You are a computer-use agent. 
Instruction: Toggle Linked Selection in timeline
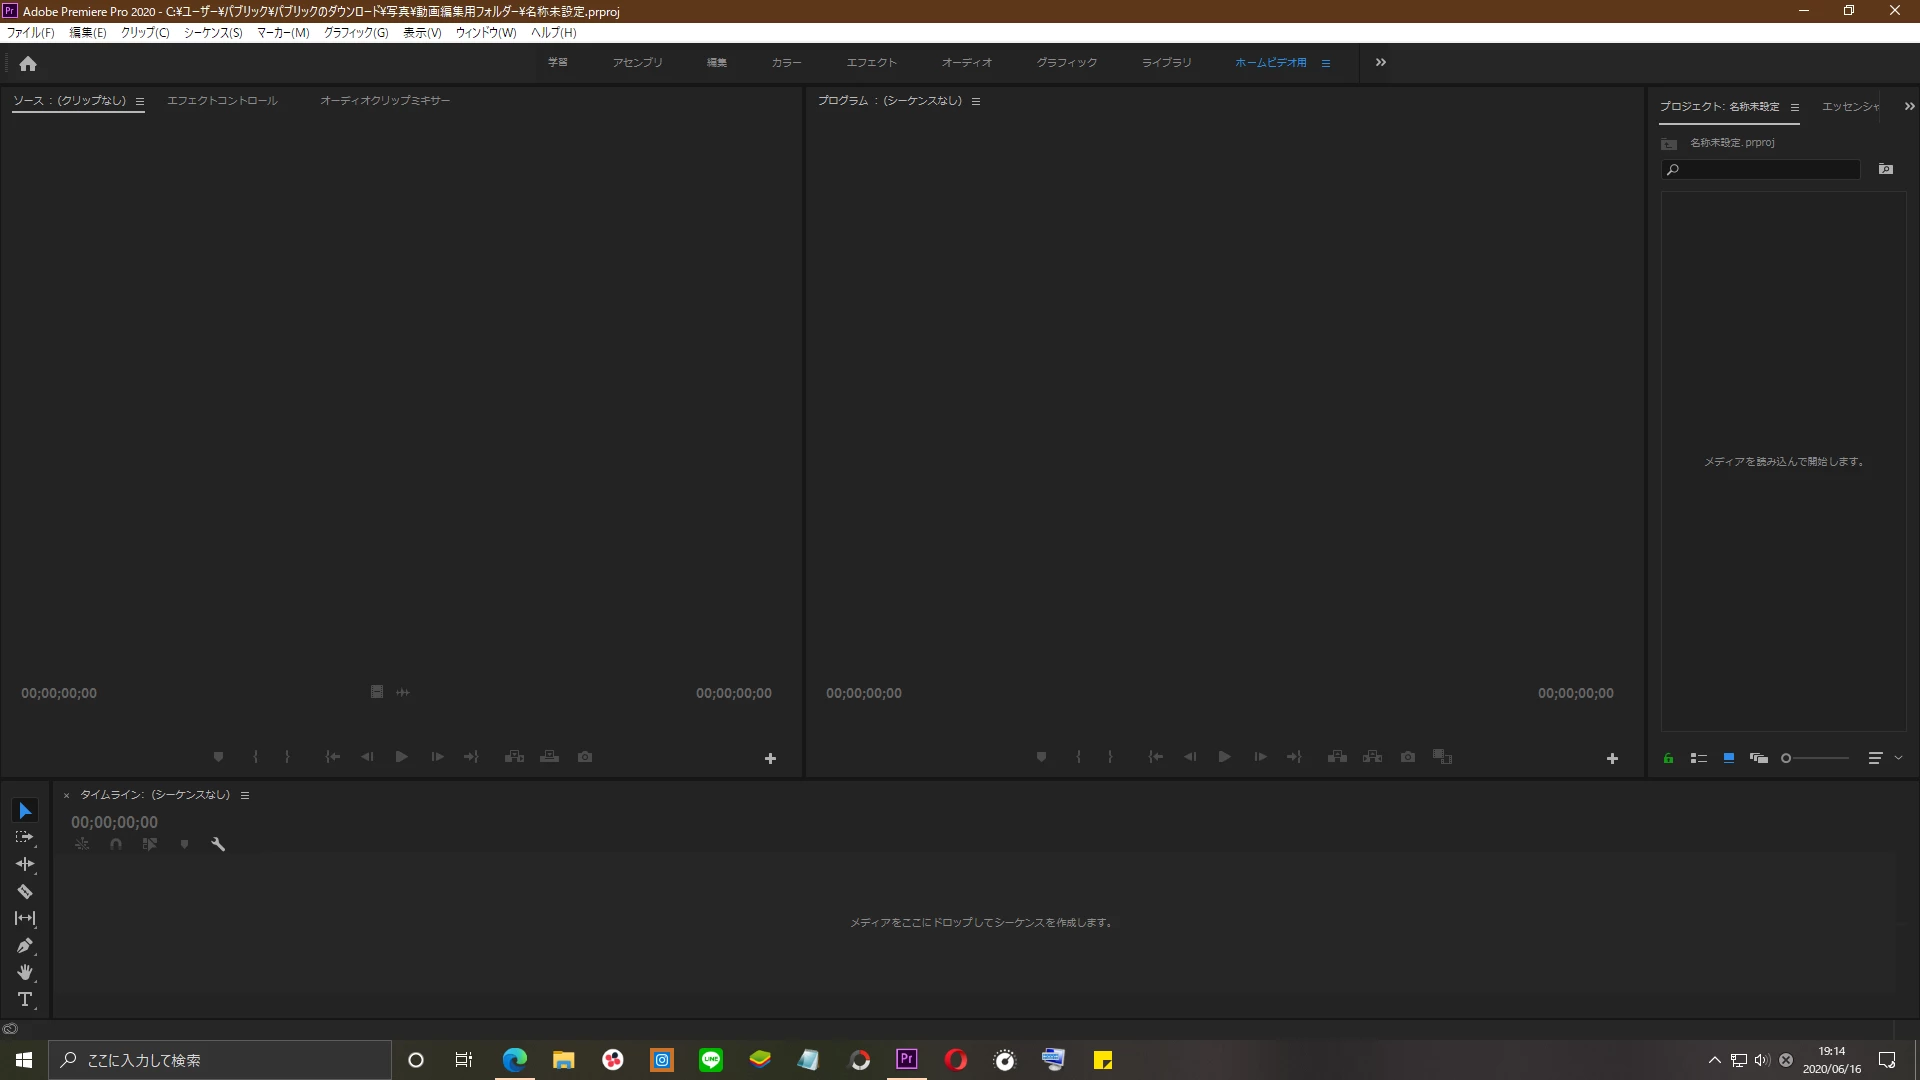(x=149, y=844)
